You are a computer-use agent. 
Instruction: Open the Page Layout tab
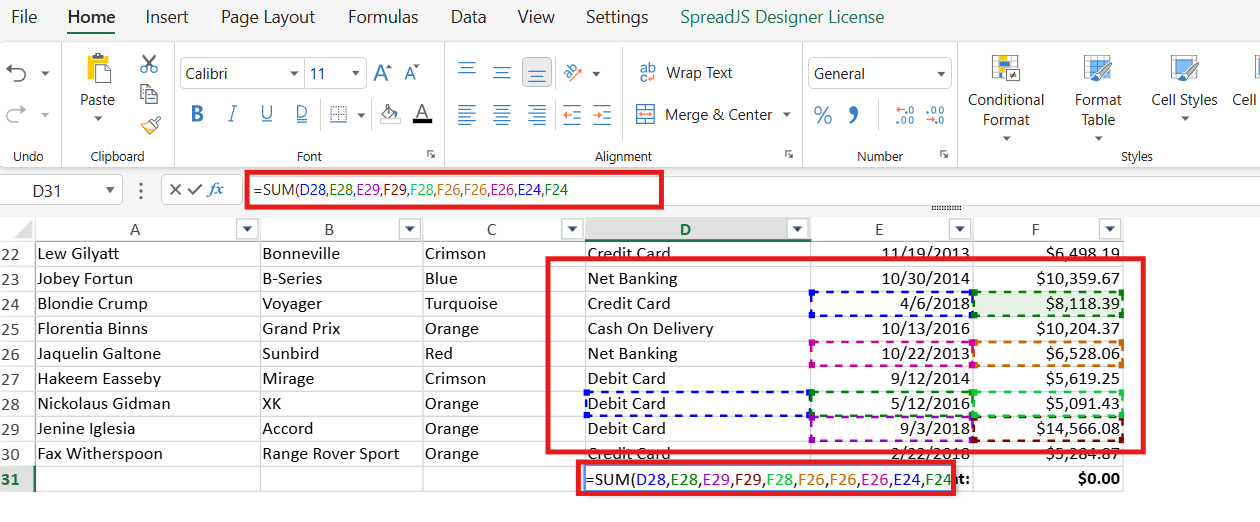click(268, 17)
